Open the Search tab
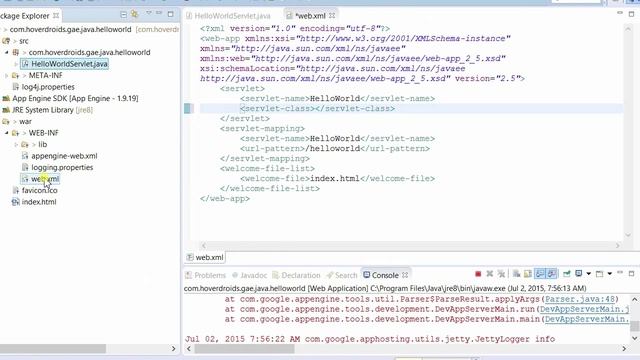This screenshot has height=360, width=640. coord(342,275)
